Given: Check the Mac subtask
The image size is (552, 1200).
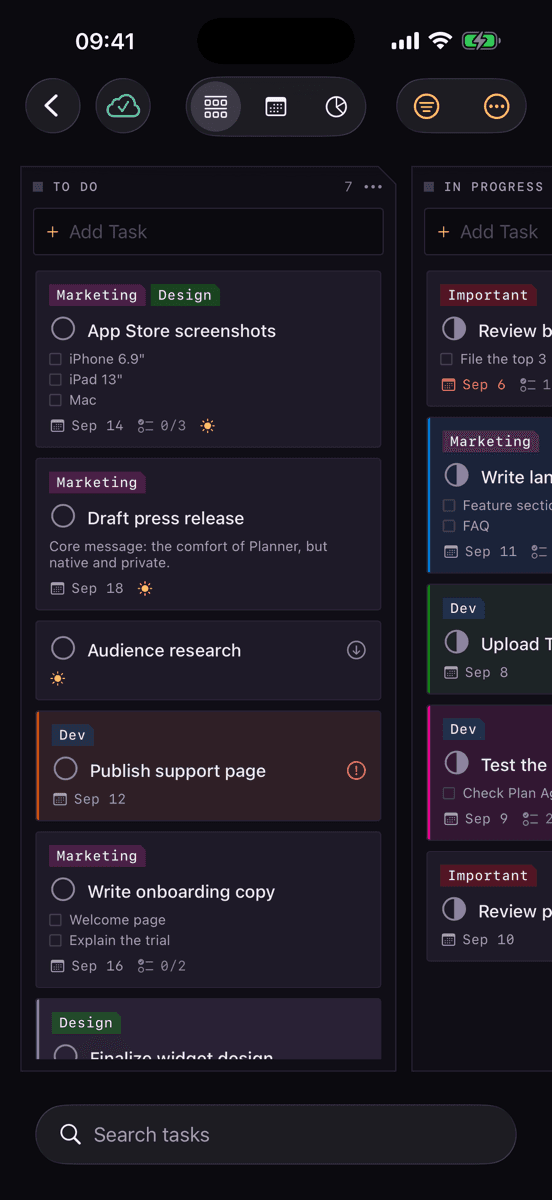Looking at the screenshot, I should click(x=56, y=400).
